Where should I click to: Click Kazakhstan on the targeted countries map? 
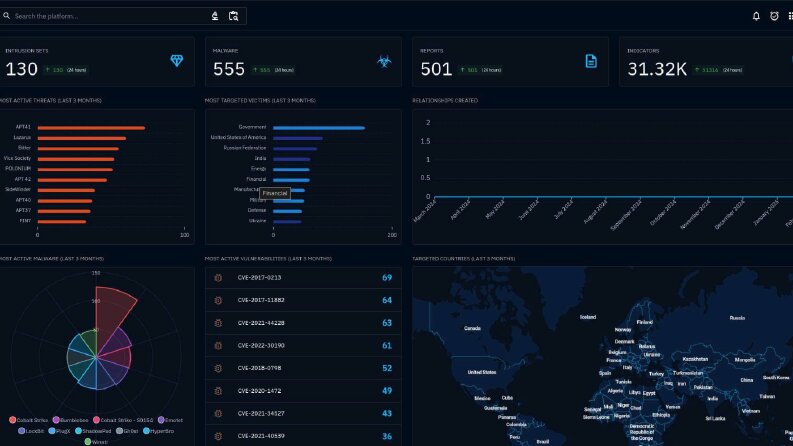[x=695, y=359]
